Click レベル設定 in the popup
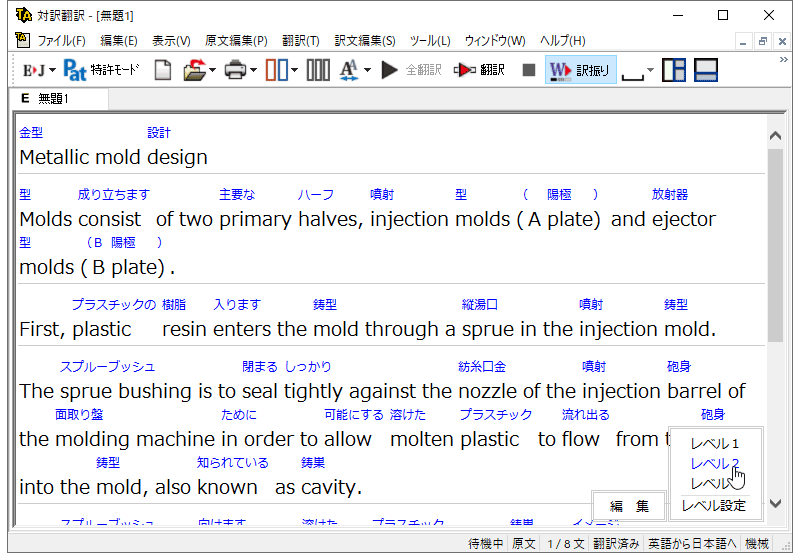The width and height of the screenshot is (800, 560). click(x=714, y=506)
